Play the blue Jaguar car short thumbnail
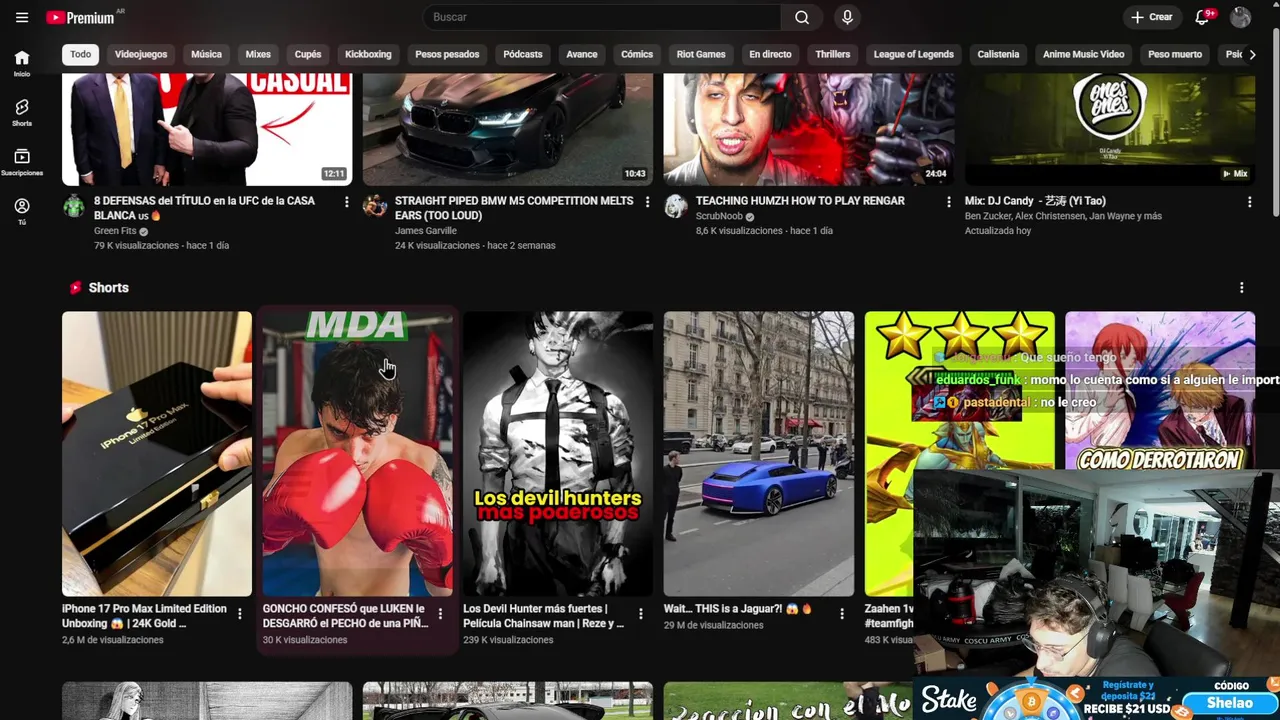 759,454
